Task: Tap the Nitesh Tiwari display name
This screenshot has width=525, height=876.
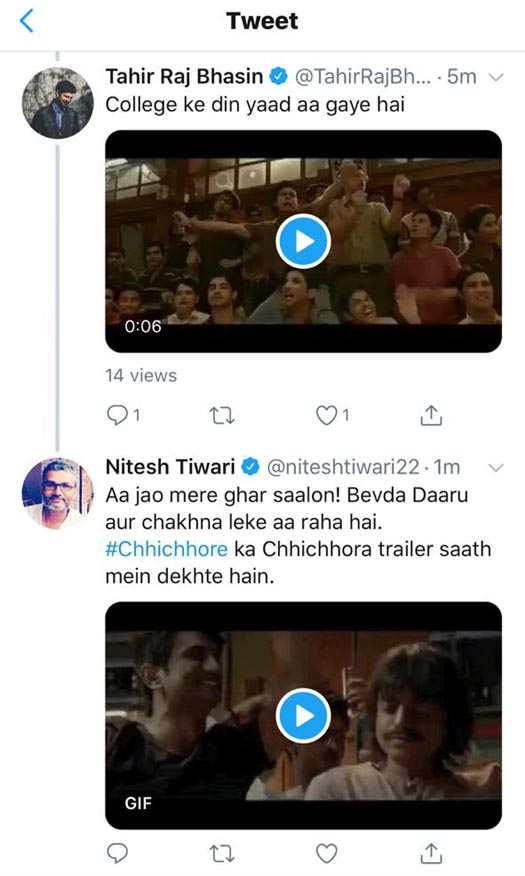Action: click(170, 466)
